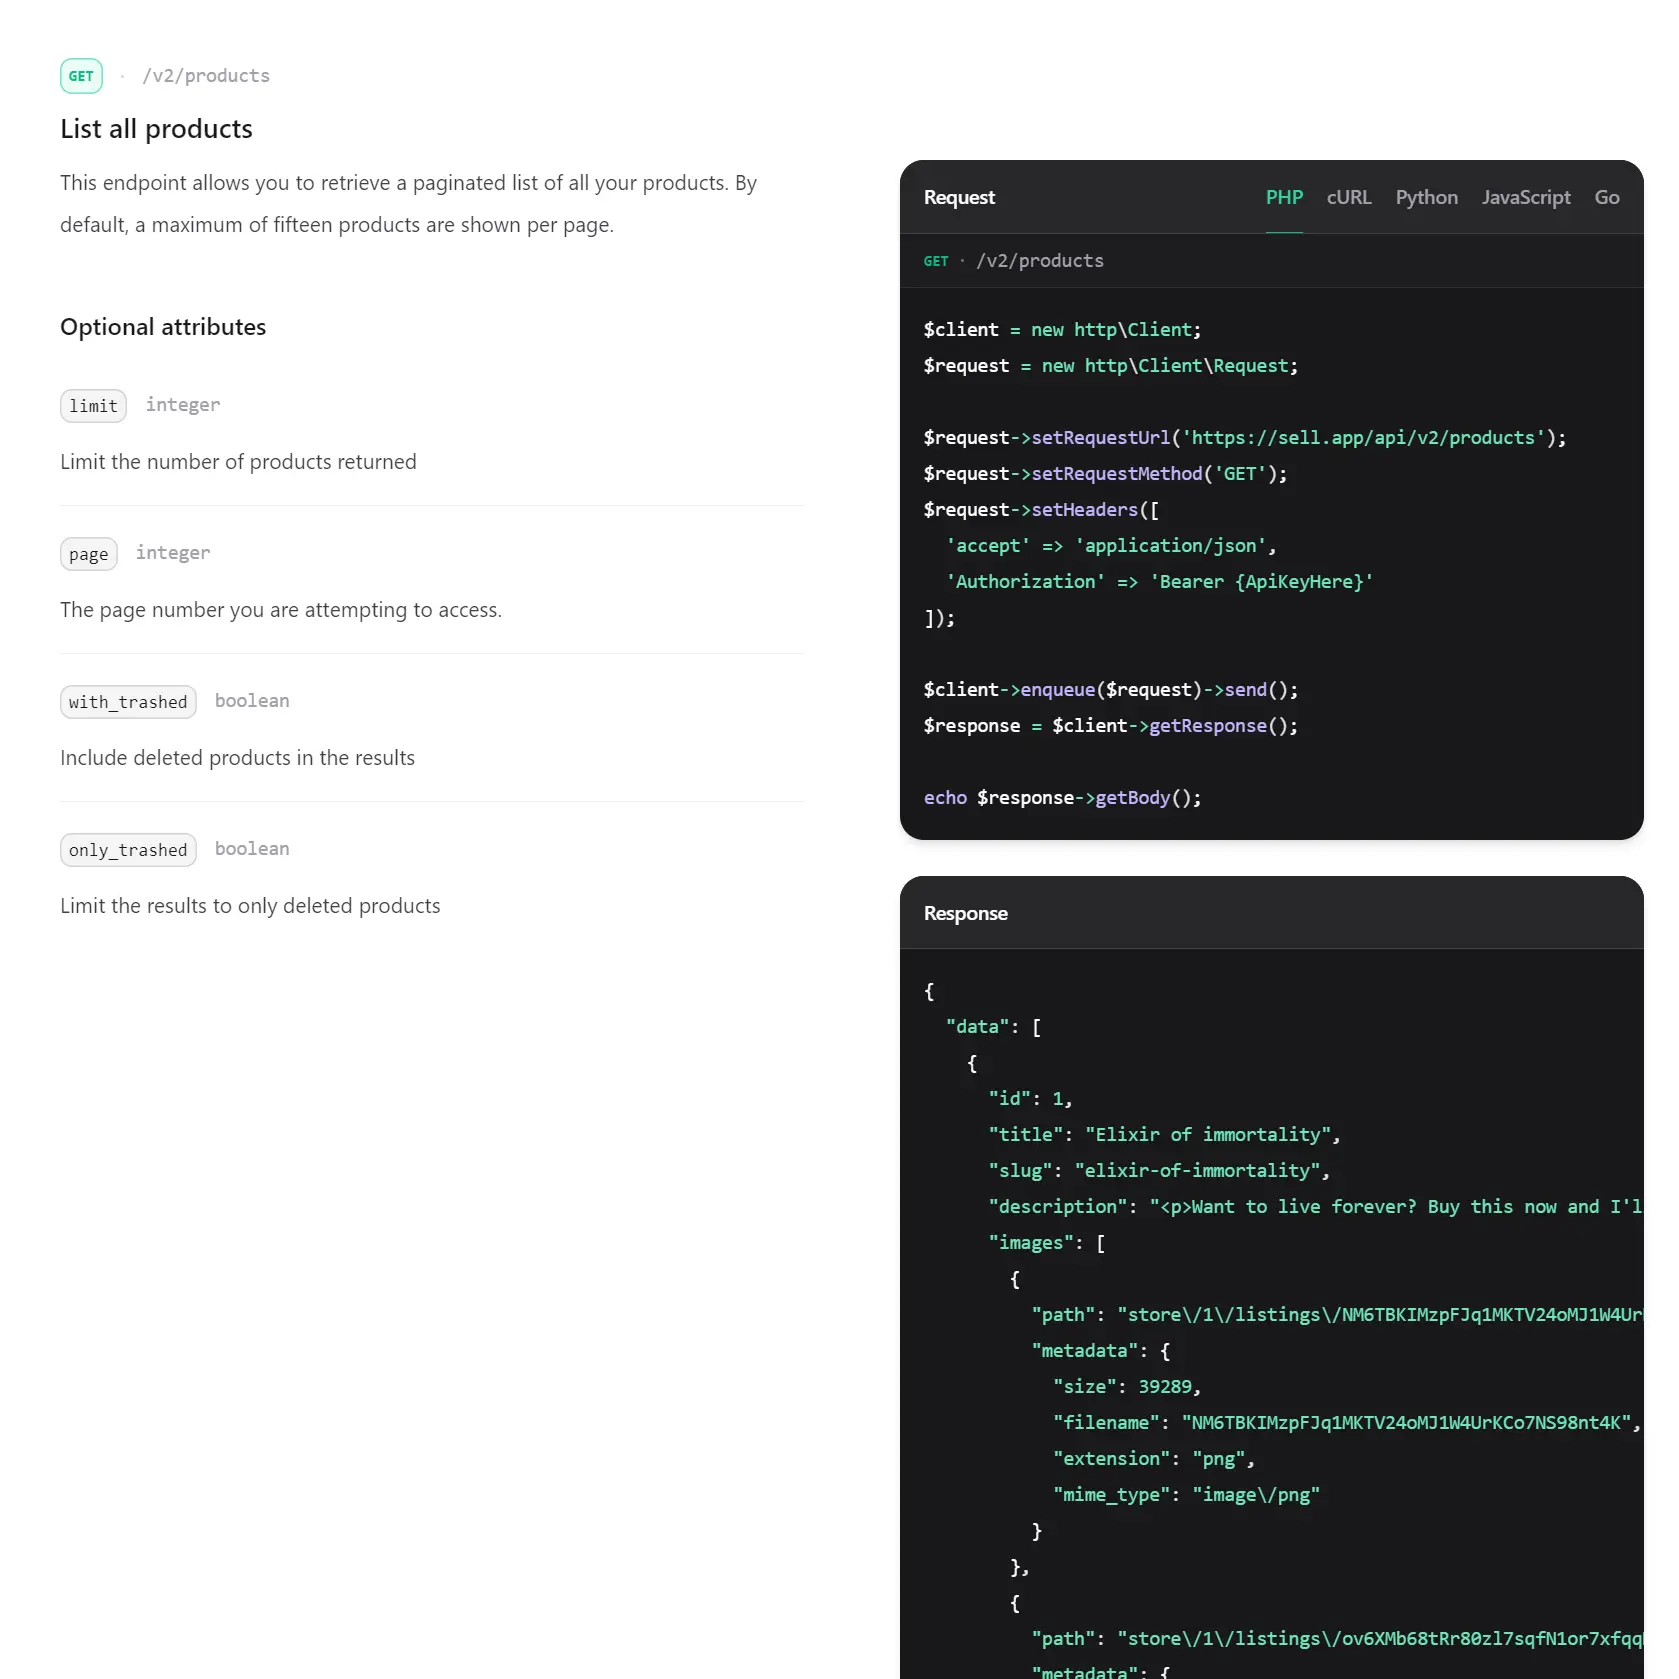Screen dimensions: 1679x1679
Task: Select the limit attribute badge
Action: 93,406
